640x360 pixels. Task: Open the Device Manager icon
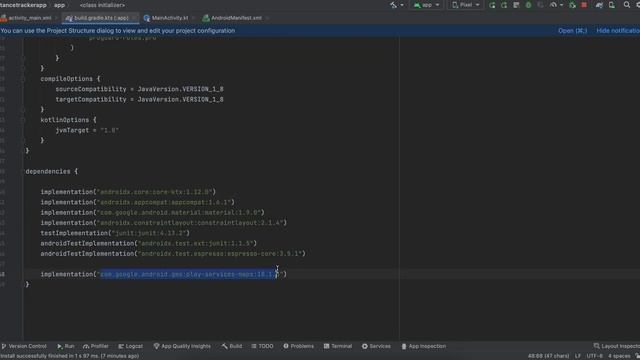611,5
